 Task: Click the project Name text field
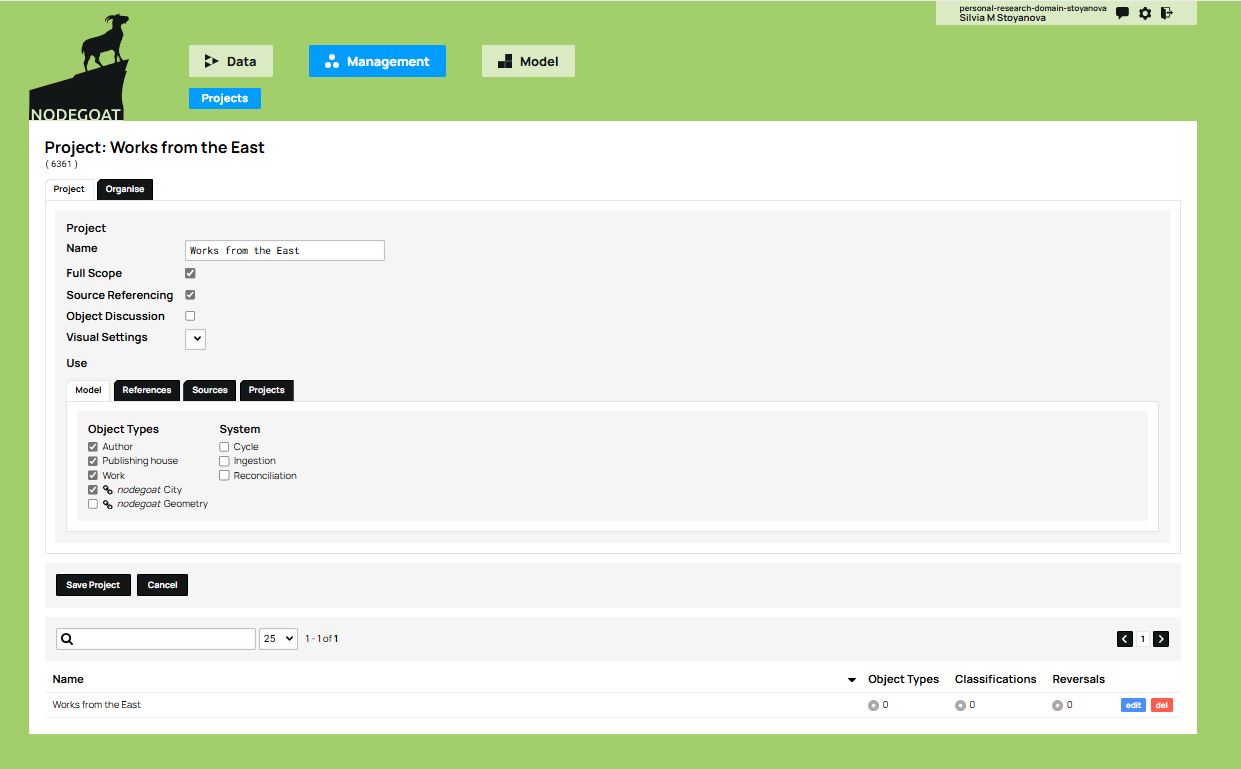(x=285, y=251)
